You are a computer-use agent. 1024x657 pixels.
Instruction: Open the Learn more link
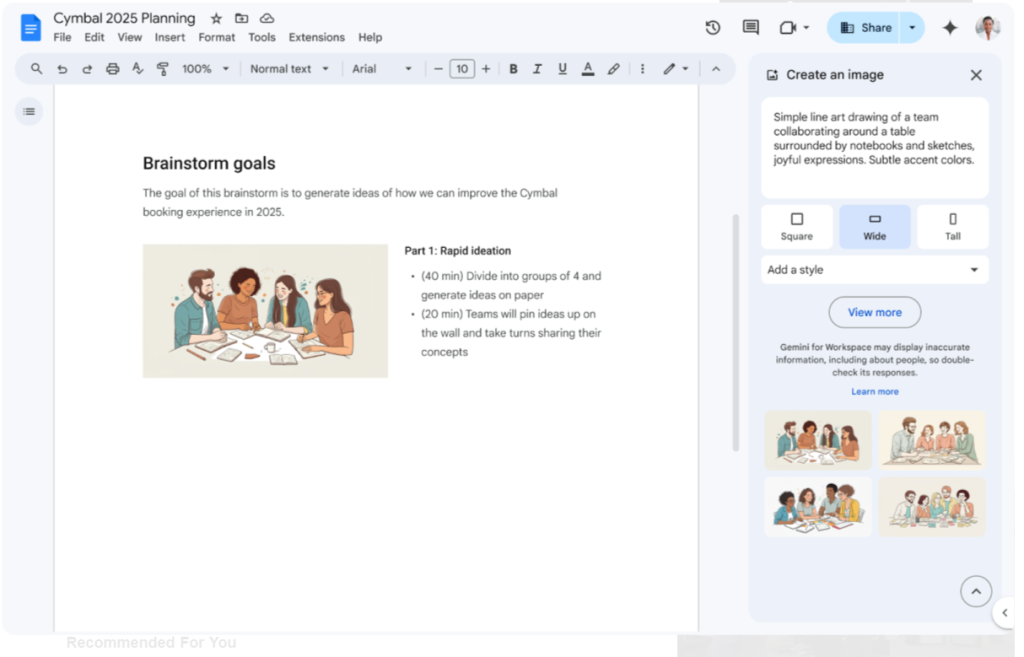point(874,391)
